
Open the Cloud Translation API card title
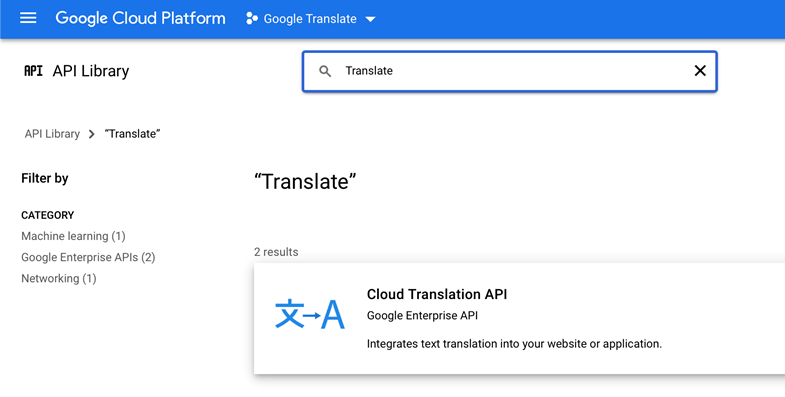437,294
